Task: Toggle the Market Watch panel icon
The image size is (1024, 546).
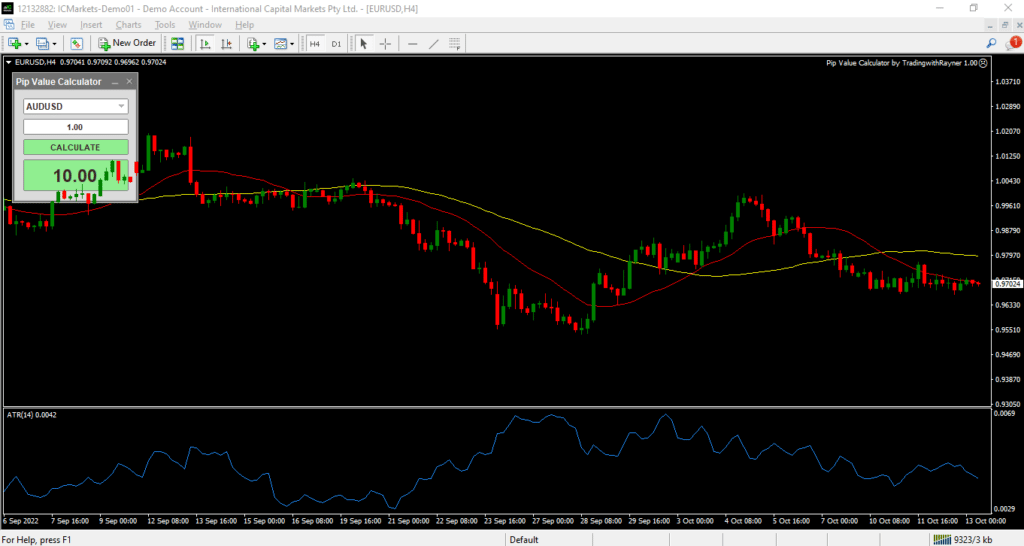Action: (x=76, y=43)
